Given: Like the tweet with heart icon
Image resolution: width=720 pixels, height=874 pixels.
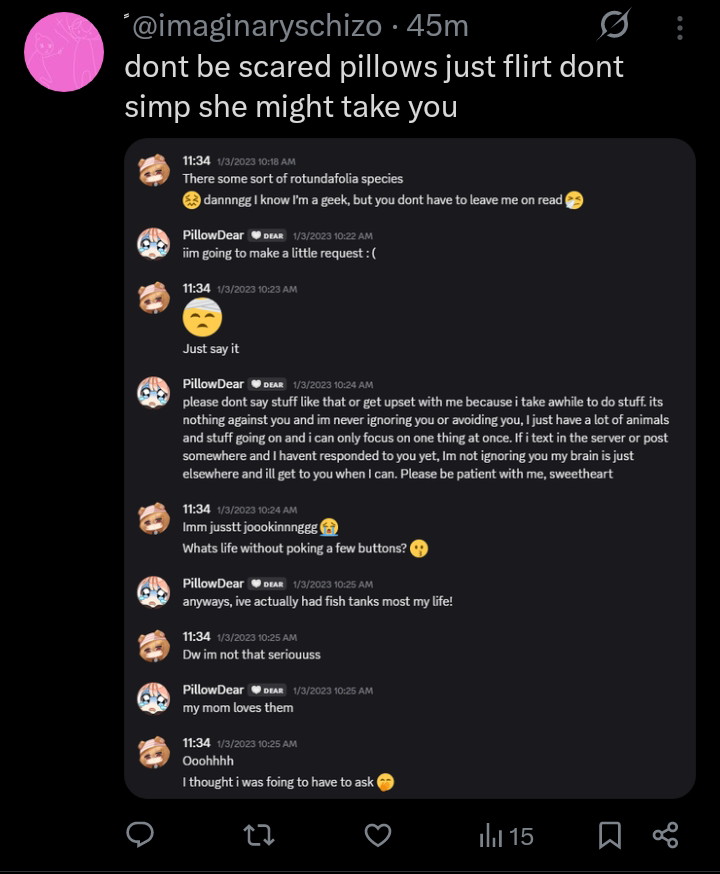Looking at the screenshot, I should click(377, 834).
